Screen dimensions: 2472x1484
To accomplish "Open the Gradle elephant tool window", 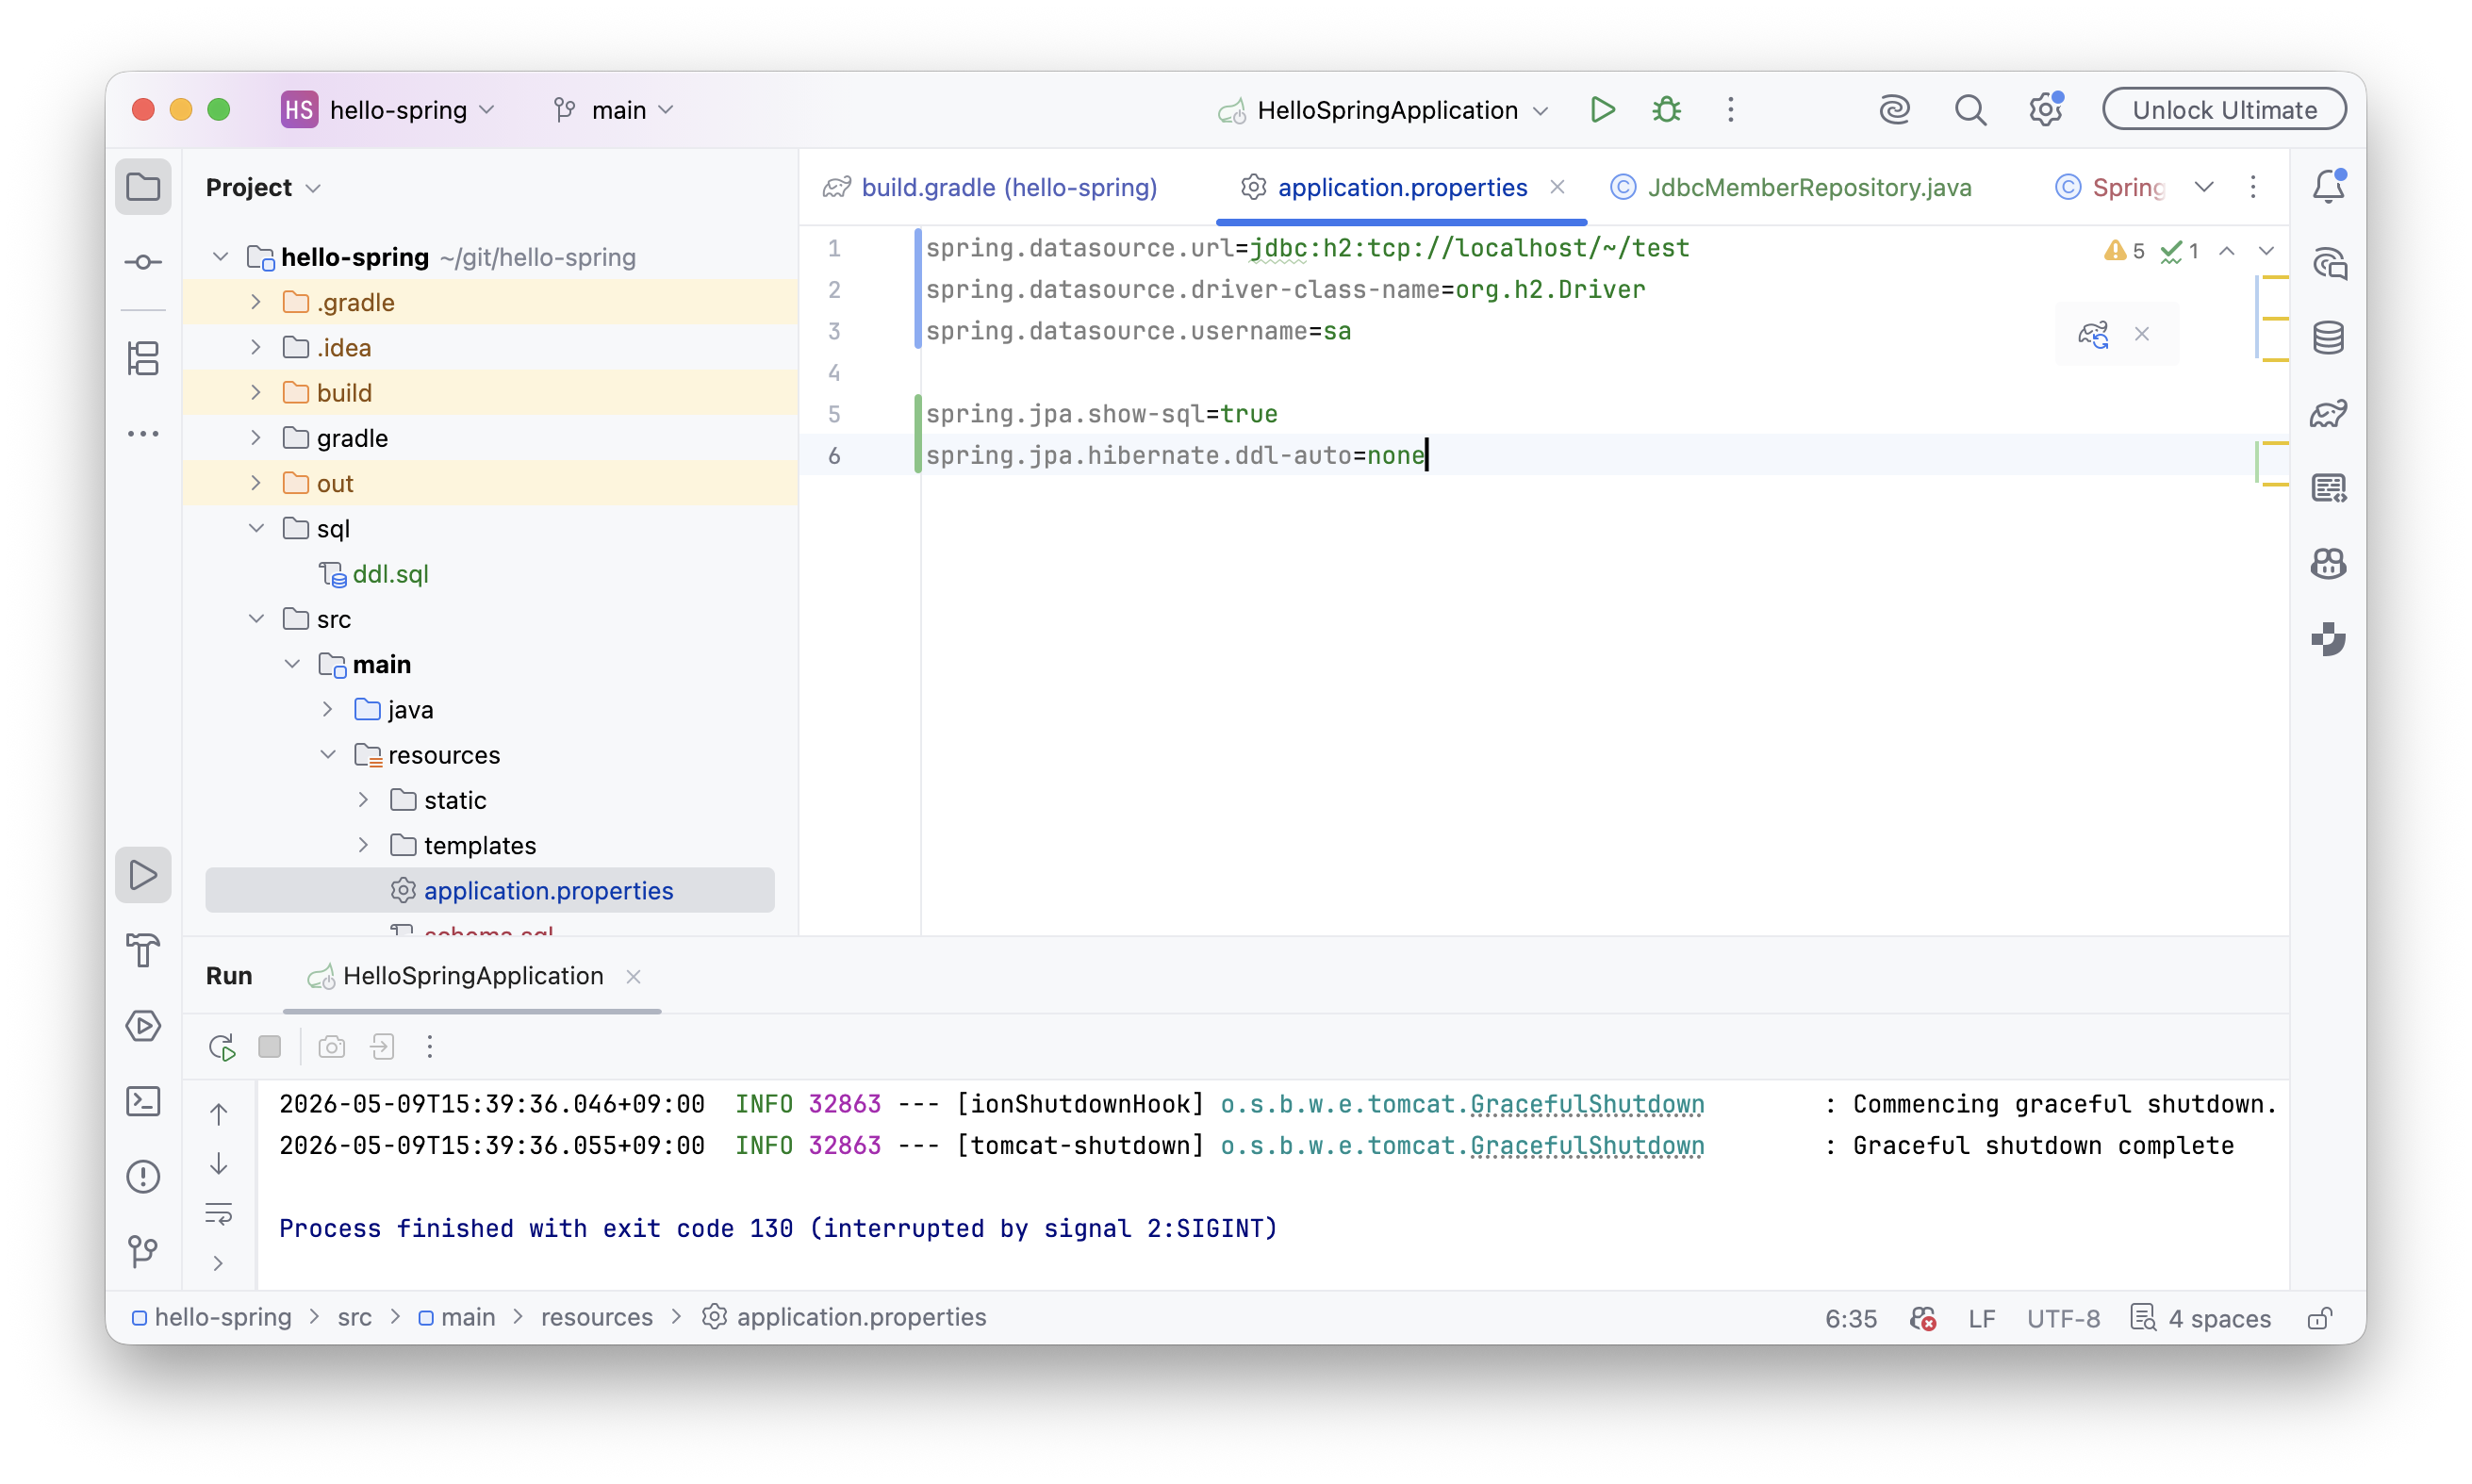I will point(2328,413).
